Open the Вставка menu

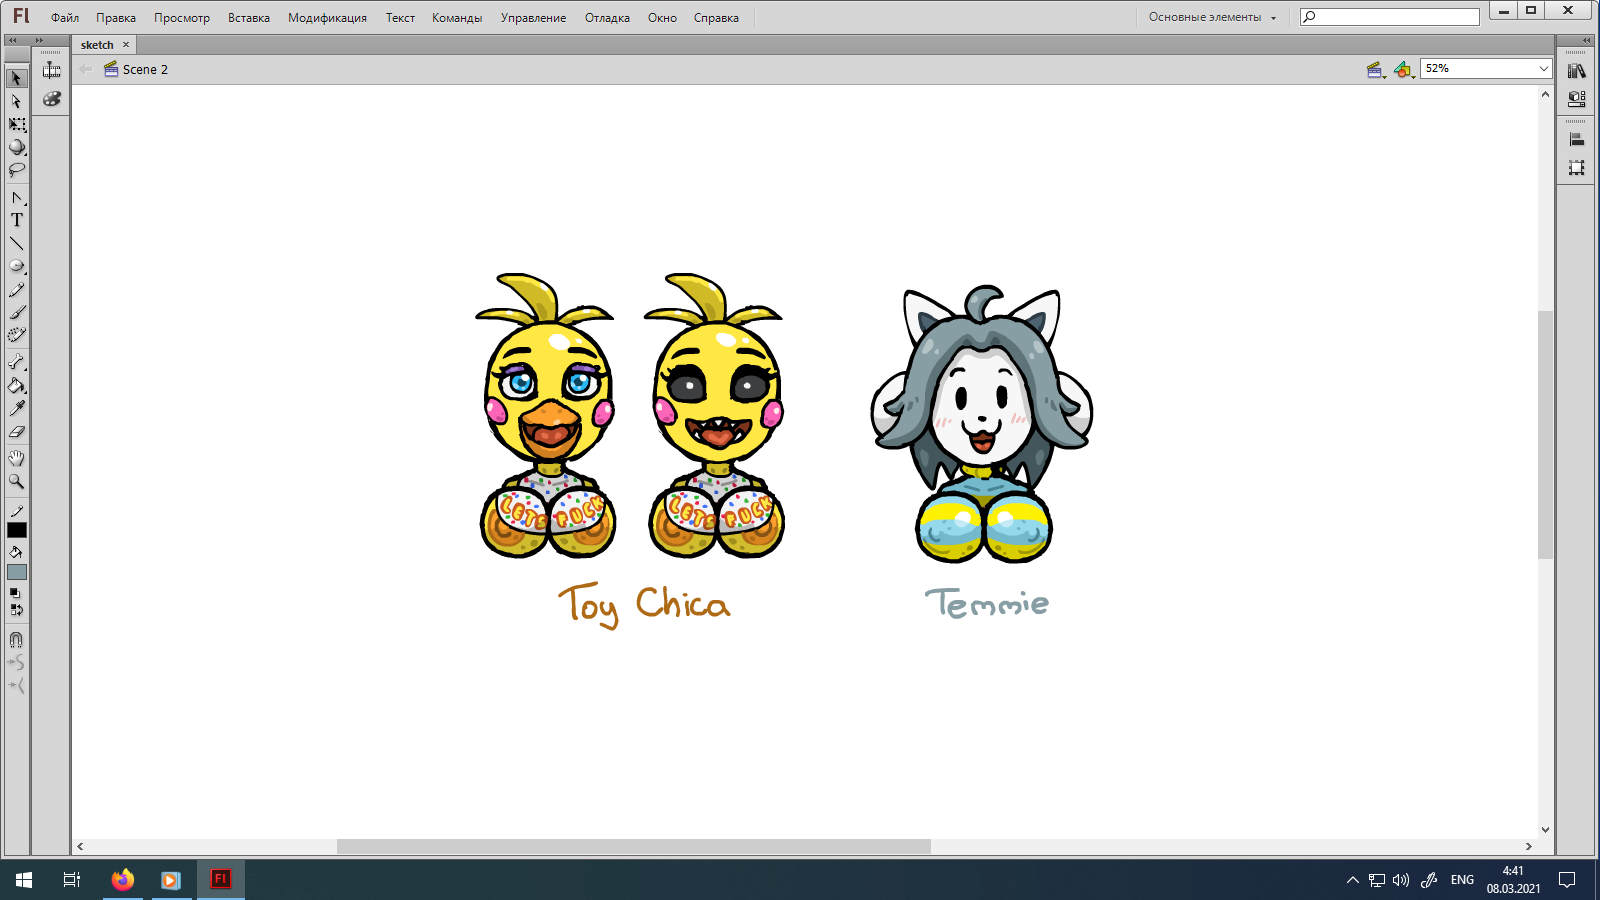pyautogui.click(x=249, y=18)
